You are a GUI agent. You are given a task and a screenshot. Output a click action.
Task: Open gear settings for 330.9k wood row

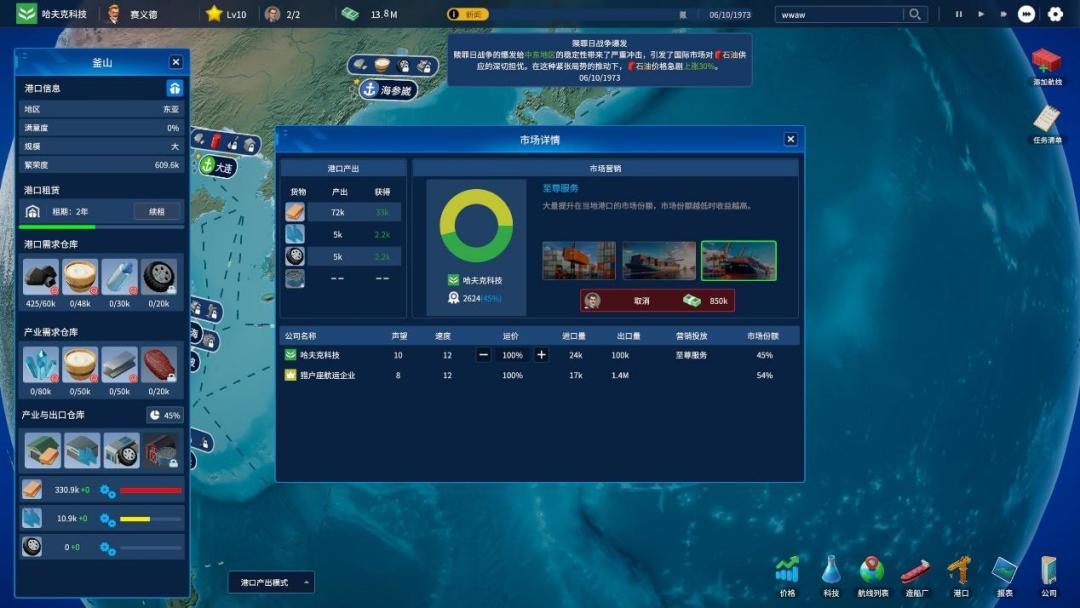coord(107,491)
